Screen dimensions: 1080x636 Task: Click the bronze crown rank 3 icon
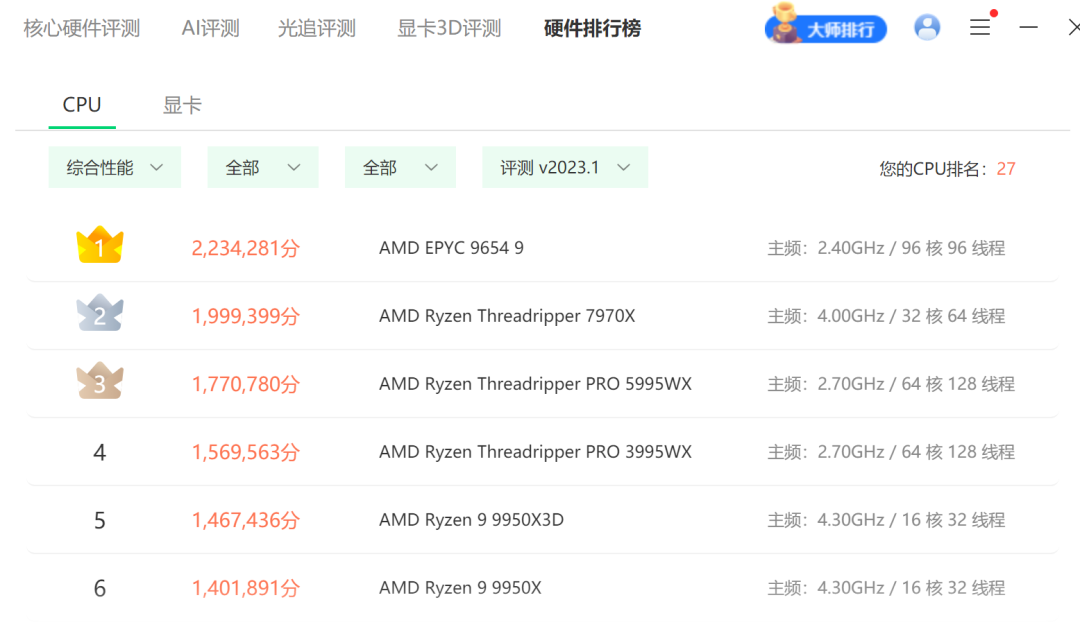(x=100, y=381)
